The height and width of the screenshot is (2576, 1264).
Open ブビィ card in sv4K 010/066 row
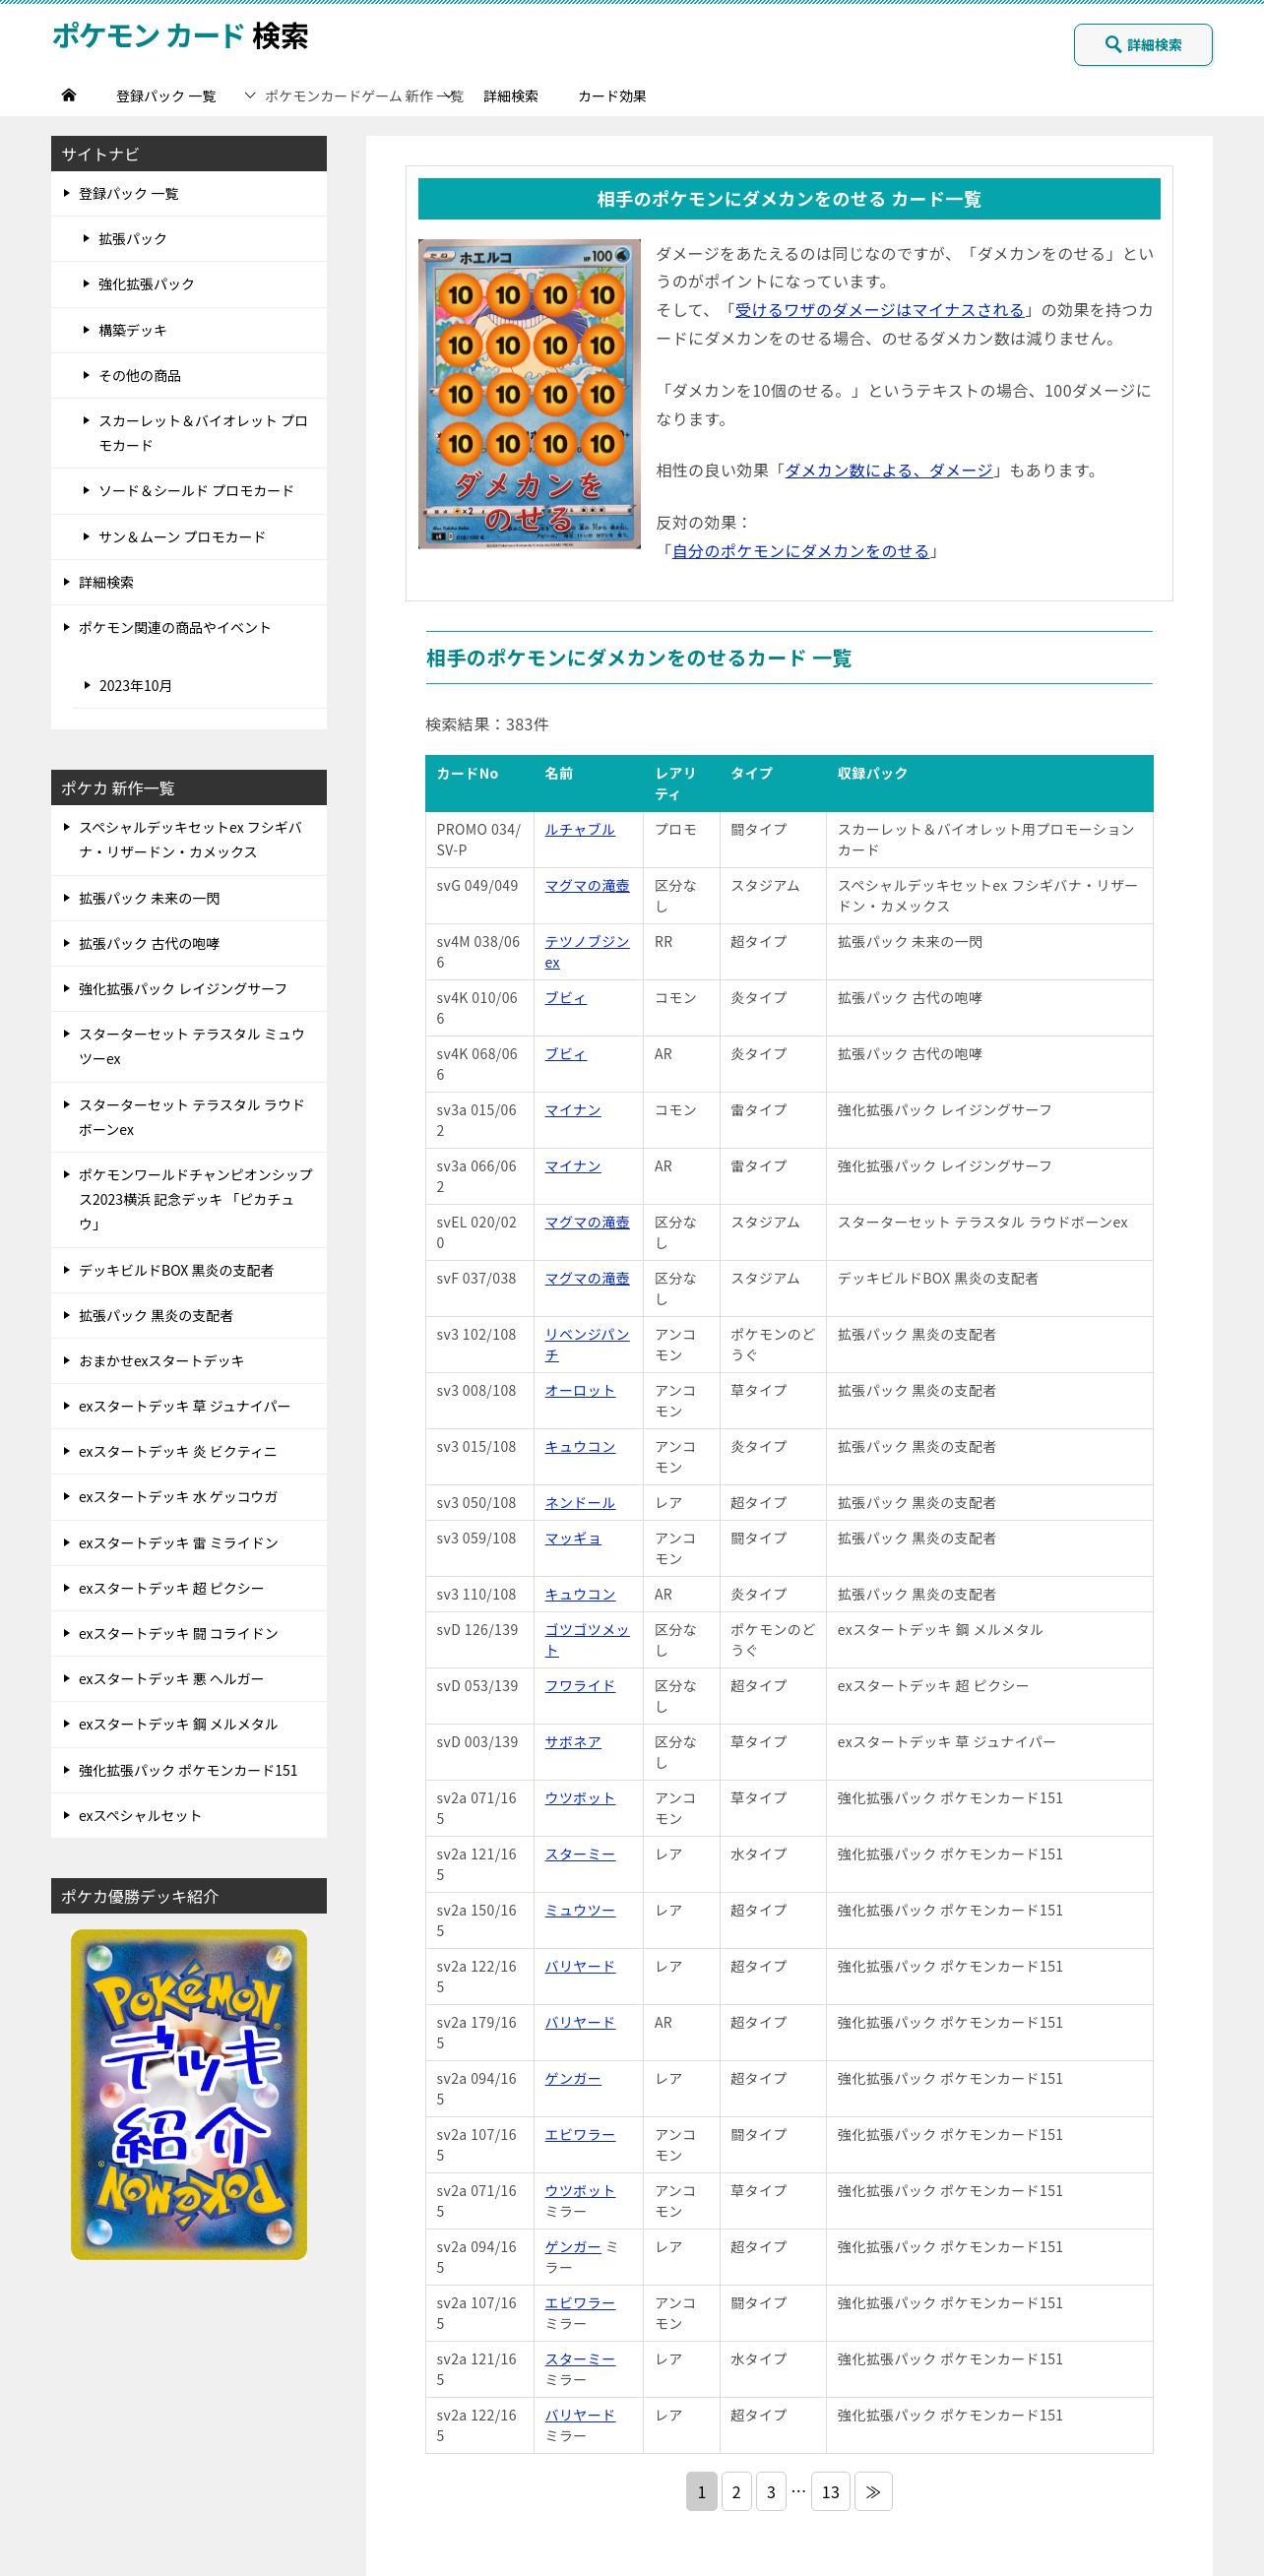tap(566, 998)
